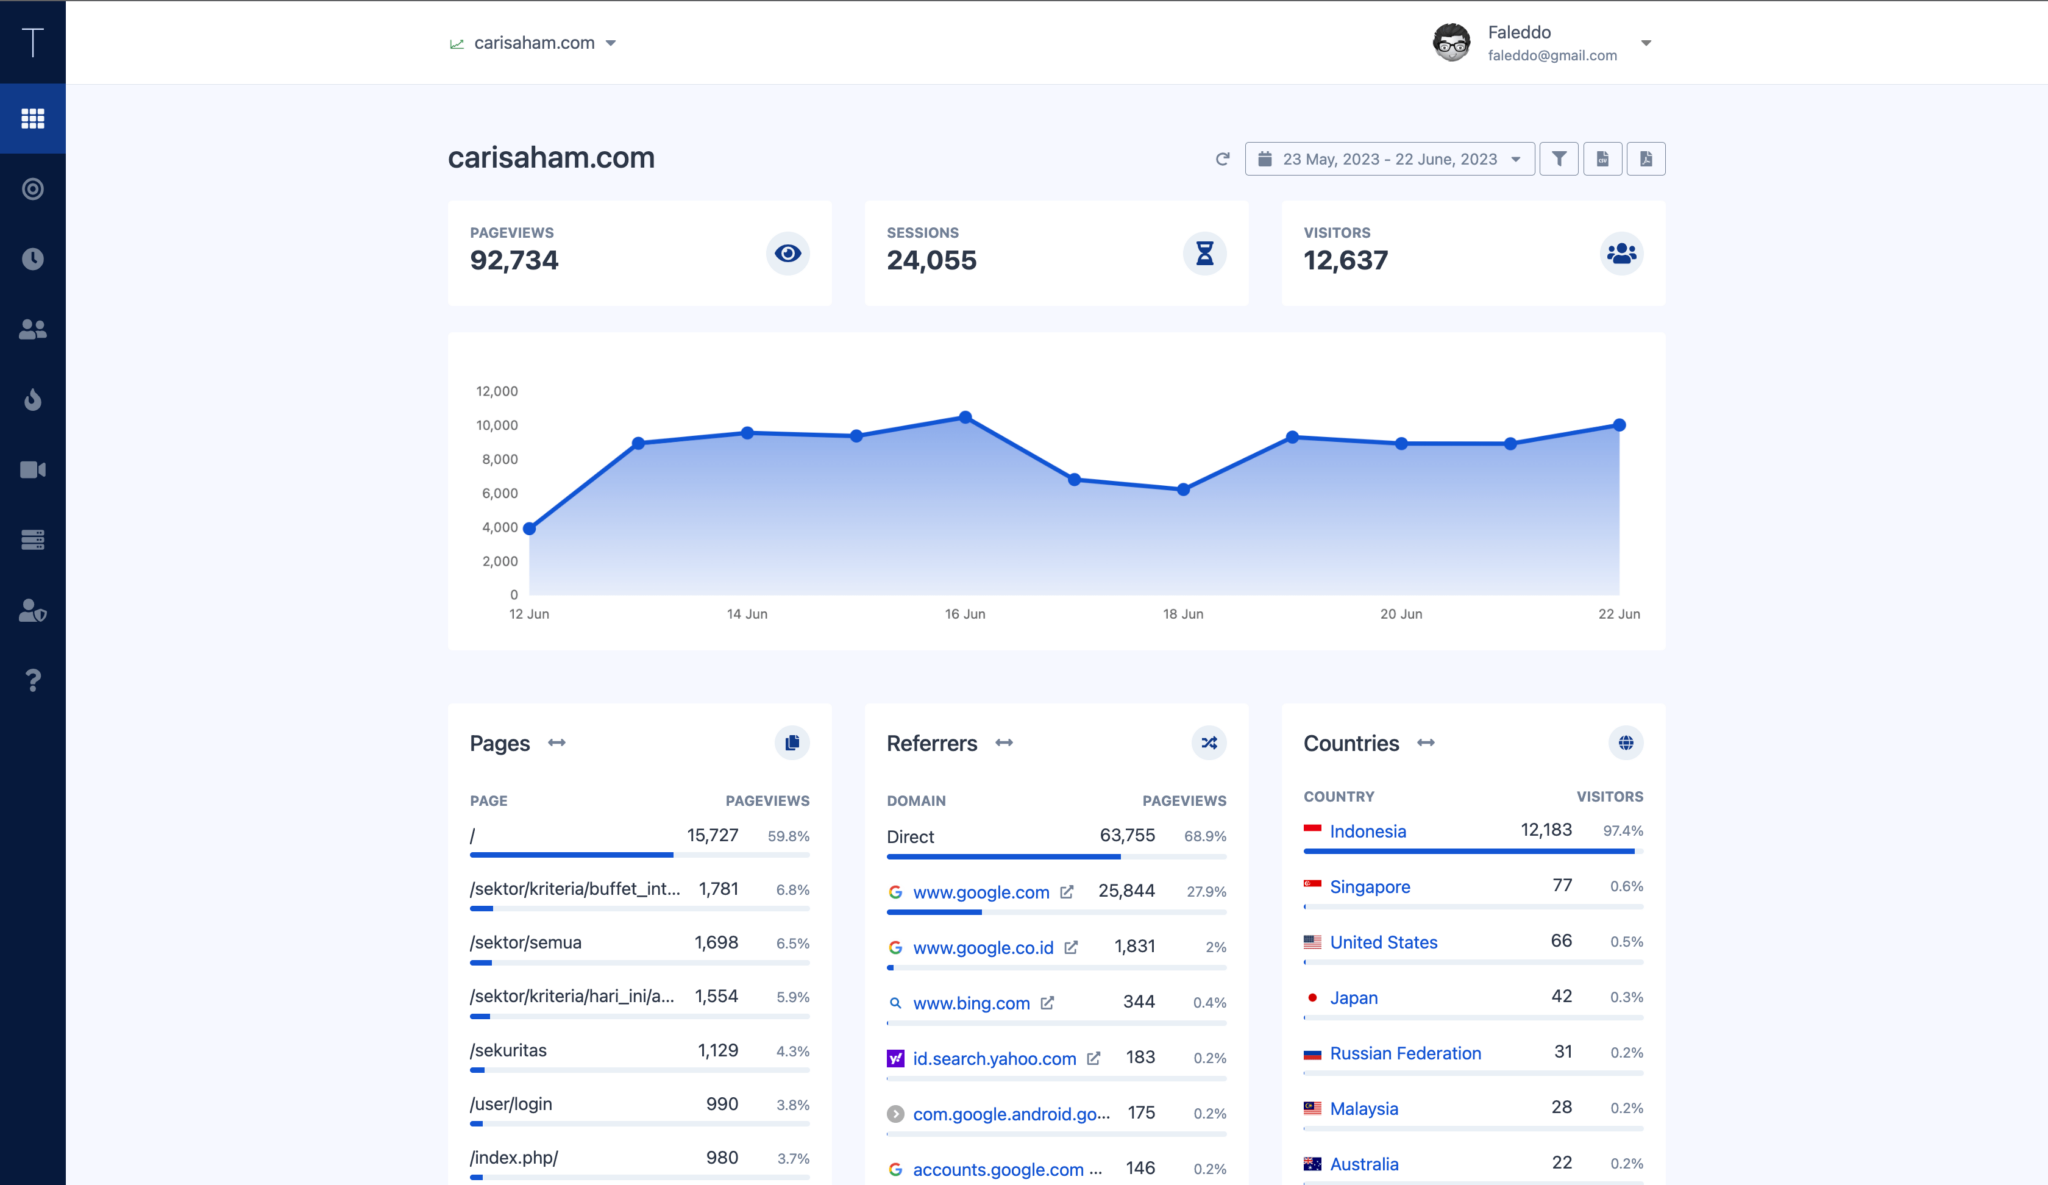Toggle the Countries panel expand arrows
This screenshot has width=2048, height=1185.
point(1426,743)
